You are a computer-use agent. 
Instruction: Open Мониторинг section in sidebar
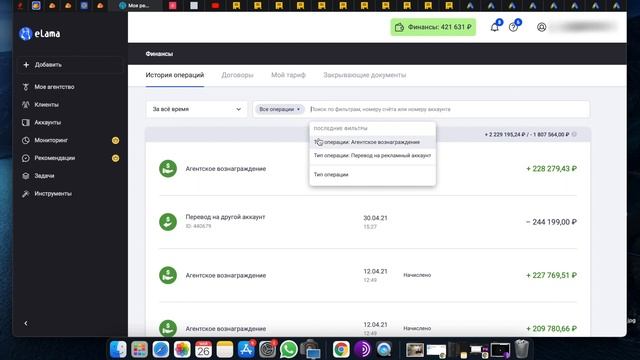[x=51, y=140]
